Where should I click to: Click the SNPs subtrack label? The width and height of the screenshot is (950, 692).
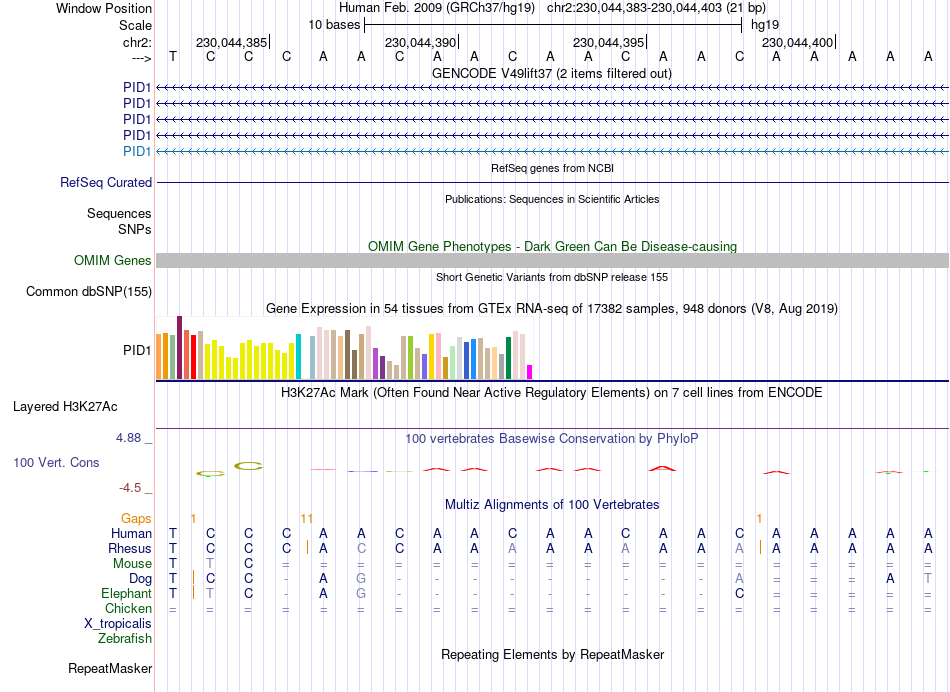(x=135, y=229)
